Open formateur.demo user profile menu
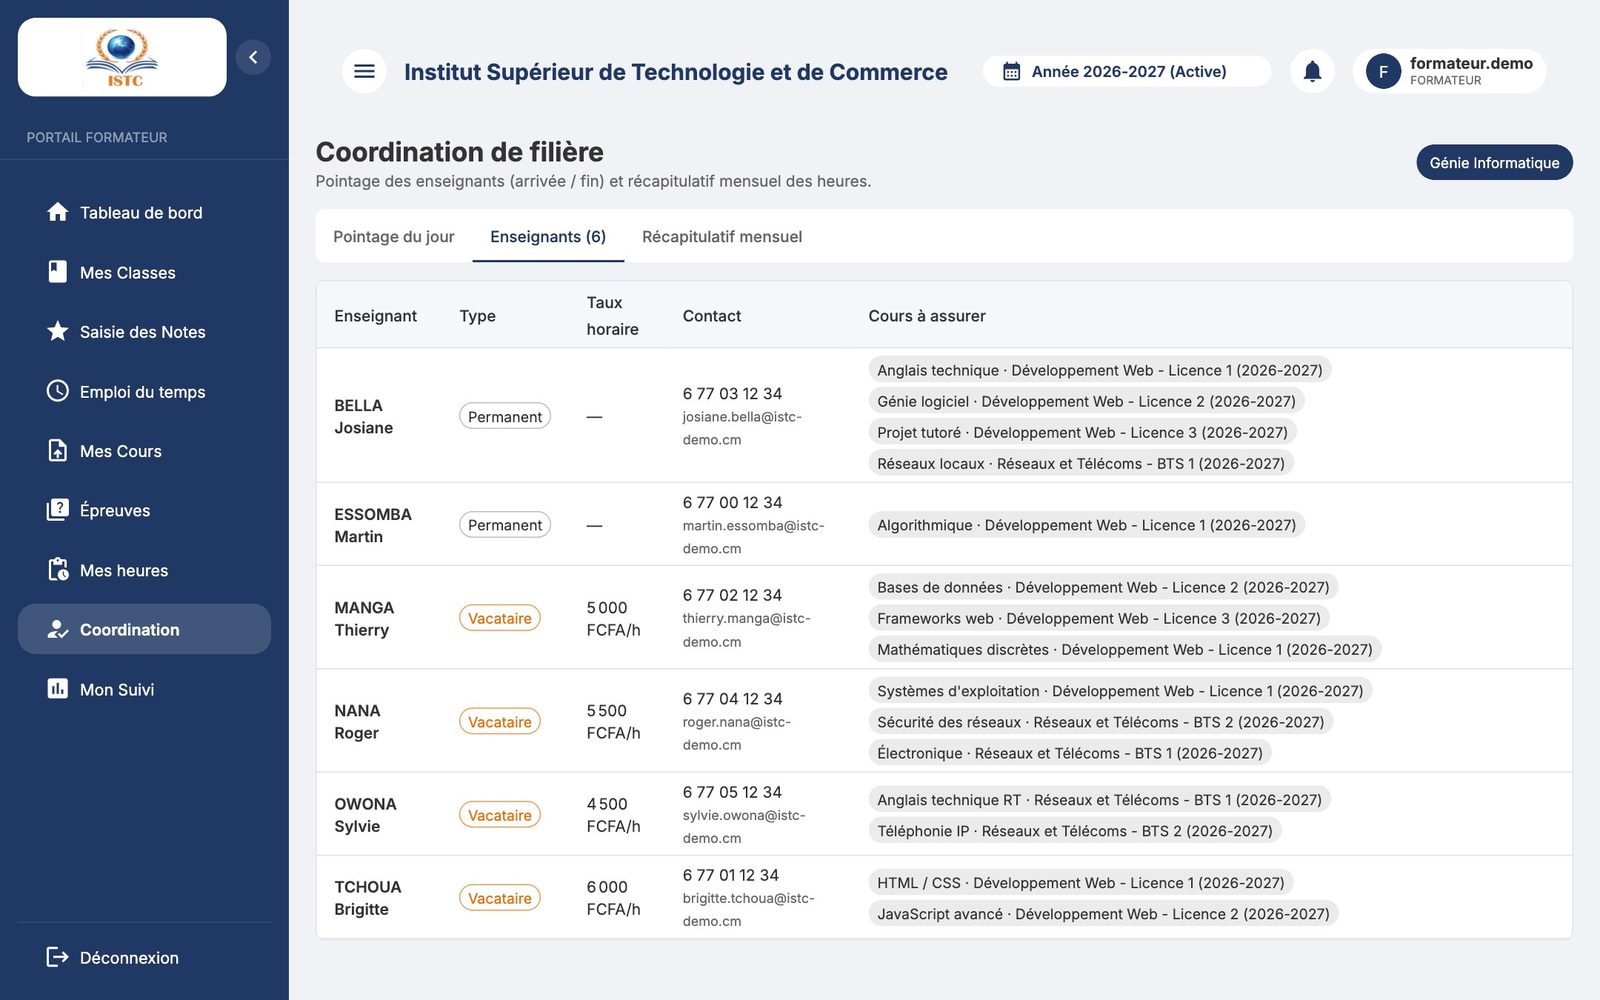The height and width of the screenshot is (1000, 1600). (1449, 71)
